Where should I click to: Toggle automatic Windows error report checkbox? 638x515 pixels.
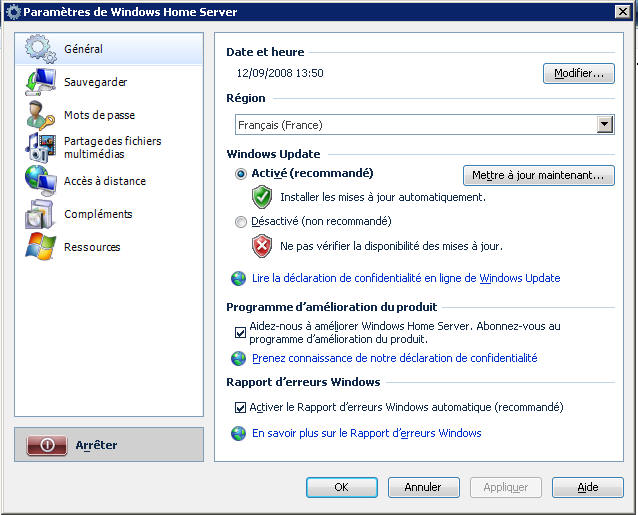(240, 407)
